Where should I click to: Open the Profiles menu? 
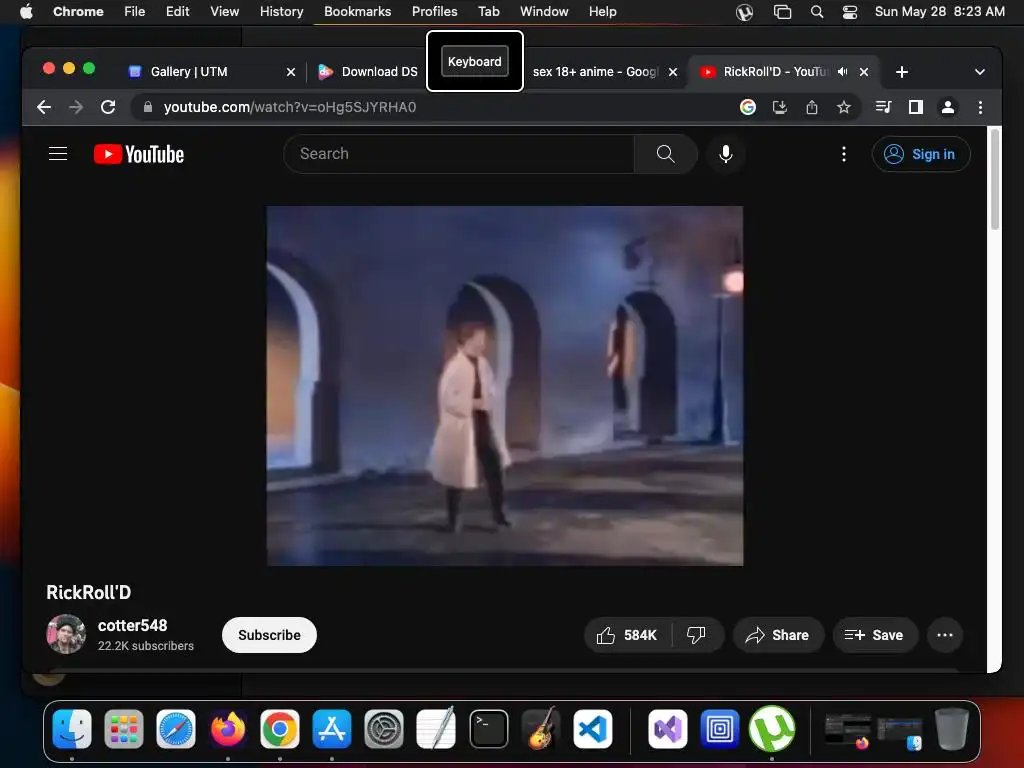434,12
